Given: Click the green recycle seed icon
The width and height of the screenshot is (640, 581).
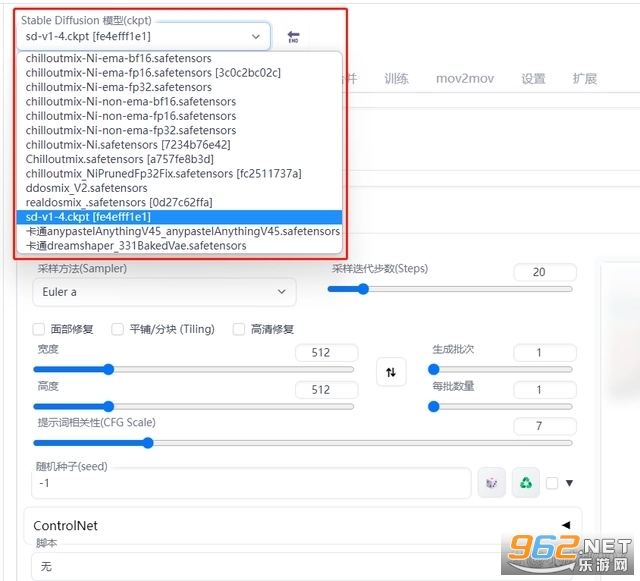Looking at the screenshot, I should pos(526,483).
